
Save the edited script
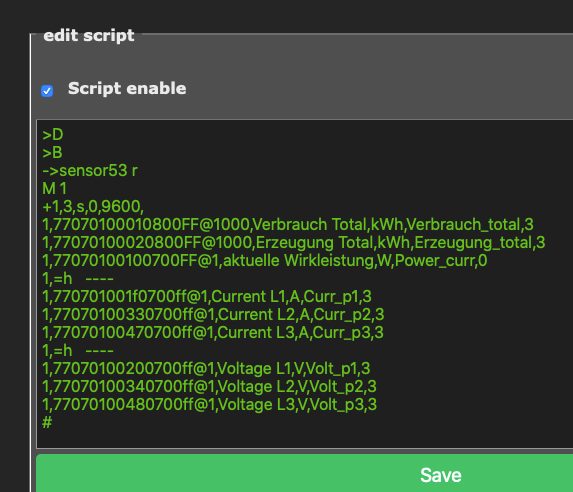pos(304,473)
